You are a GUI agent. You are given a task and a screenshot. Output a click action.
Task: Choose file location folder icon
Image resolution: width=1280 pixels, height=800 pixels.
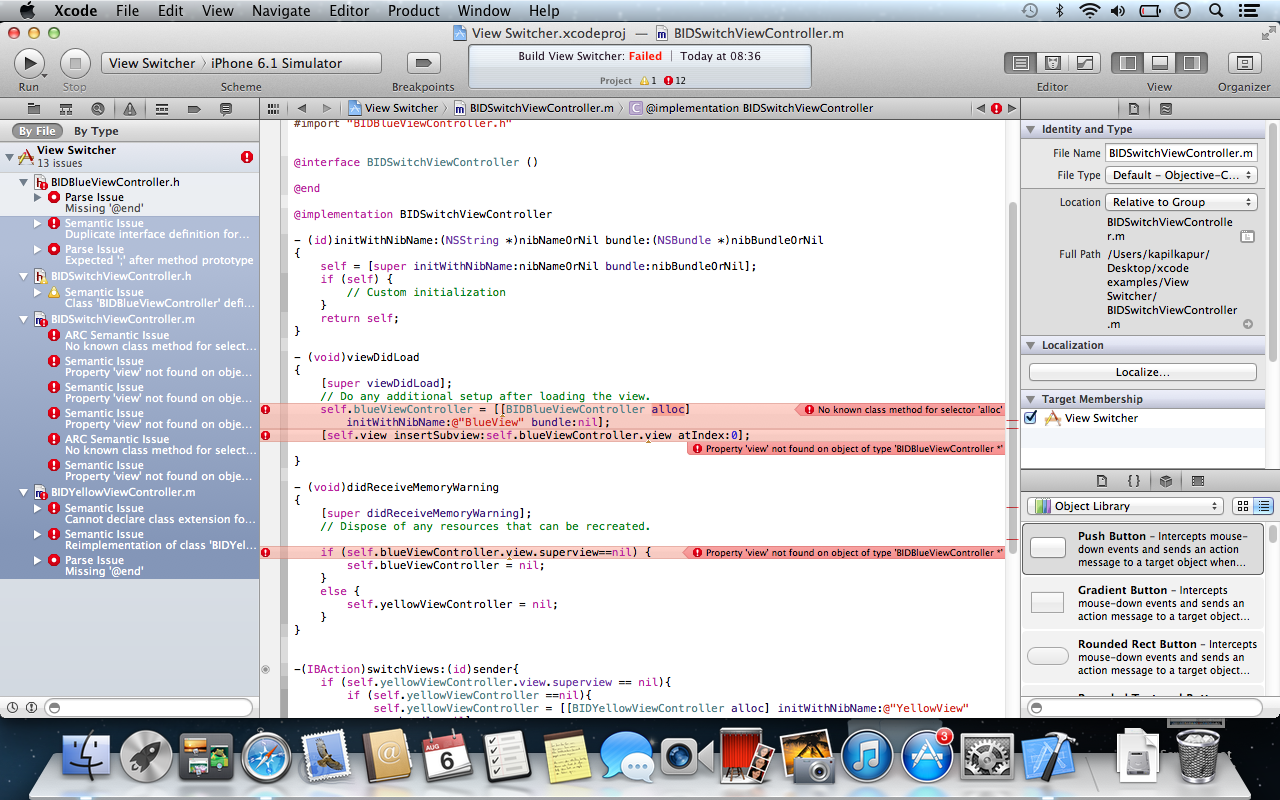click(x=1247, y=236)
